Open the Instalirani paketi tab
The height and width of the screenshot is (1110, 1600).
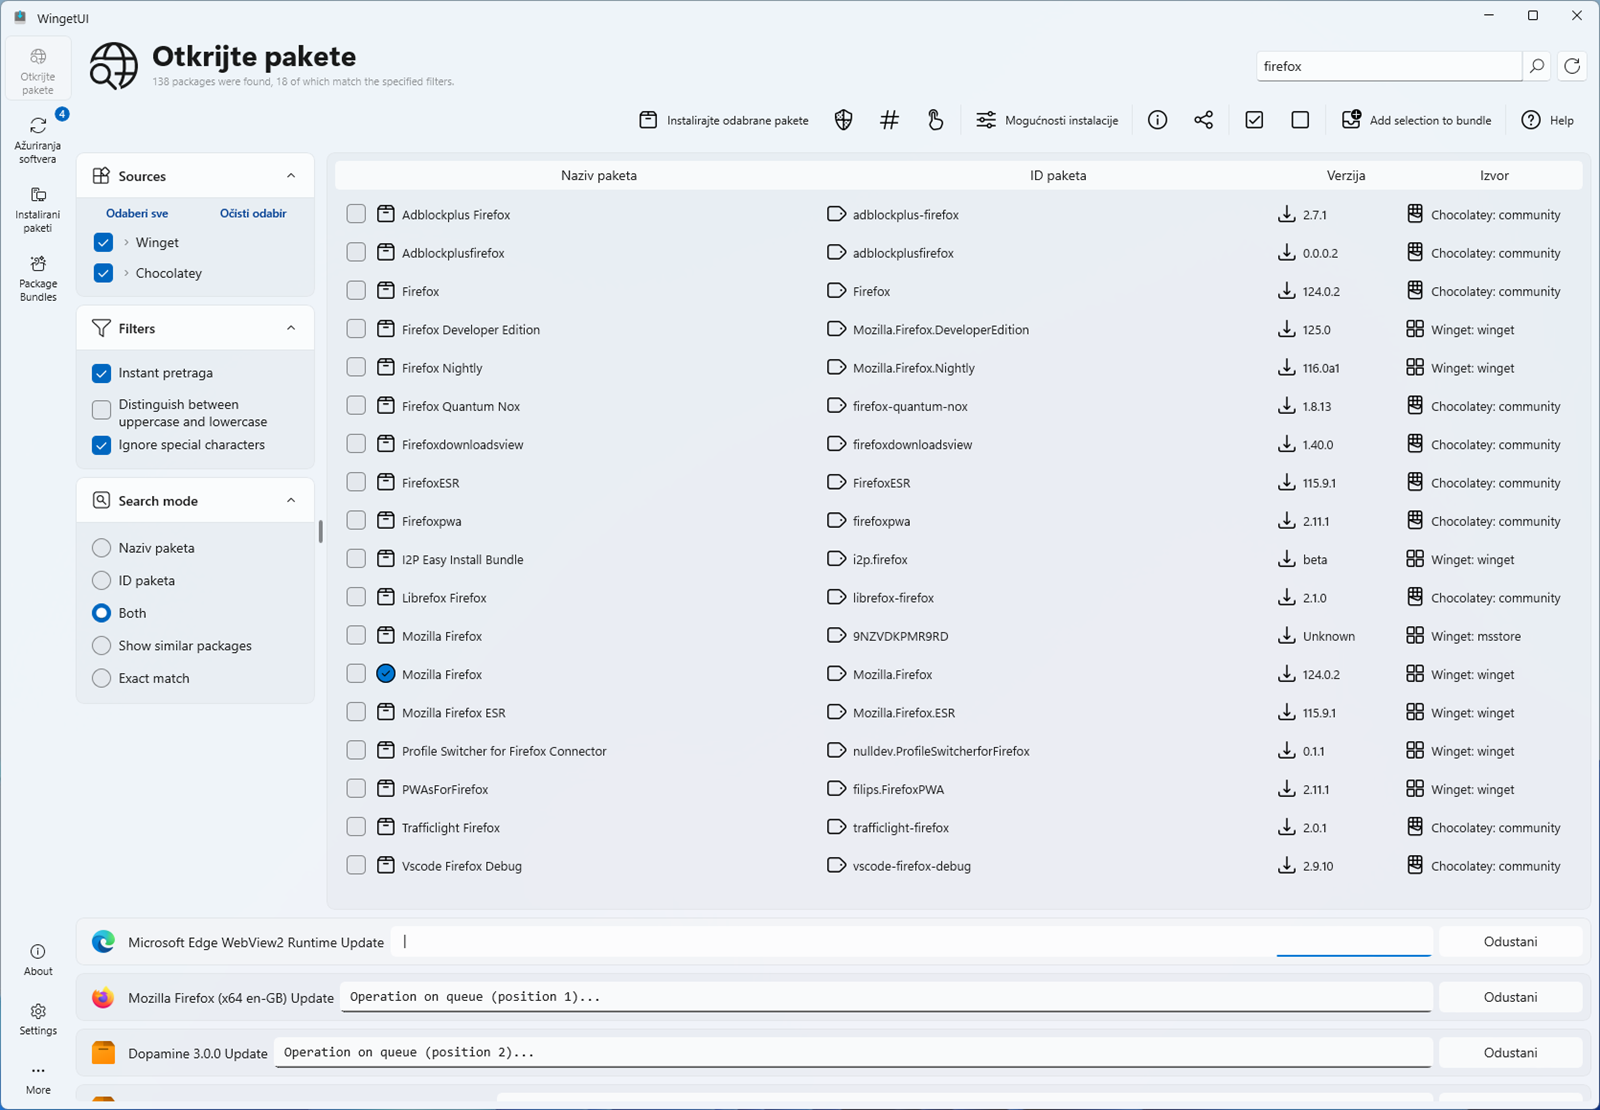[x=38, y=210]
